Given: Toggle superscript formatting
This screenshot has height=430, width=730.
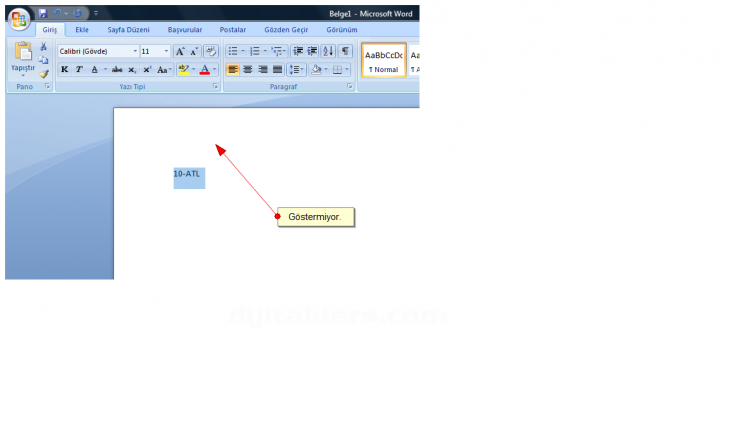Looking at the screenshot, I should 147,69.
